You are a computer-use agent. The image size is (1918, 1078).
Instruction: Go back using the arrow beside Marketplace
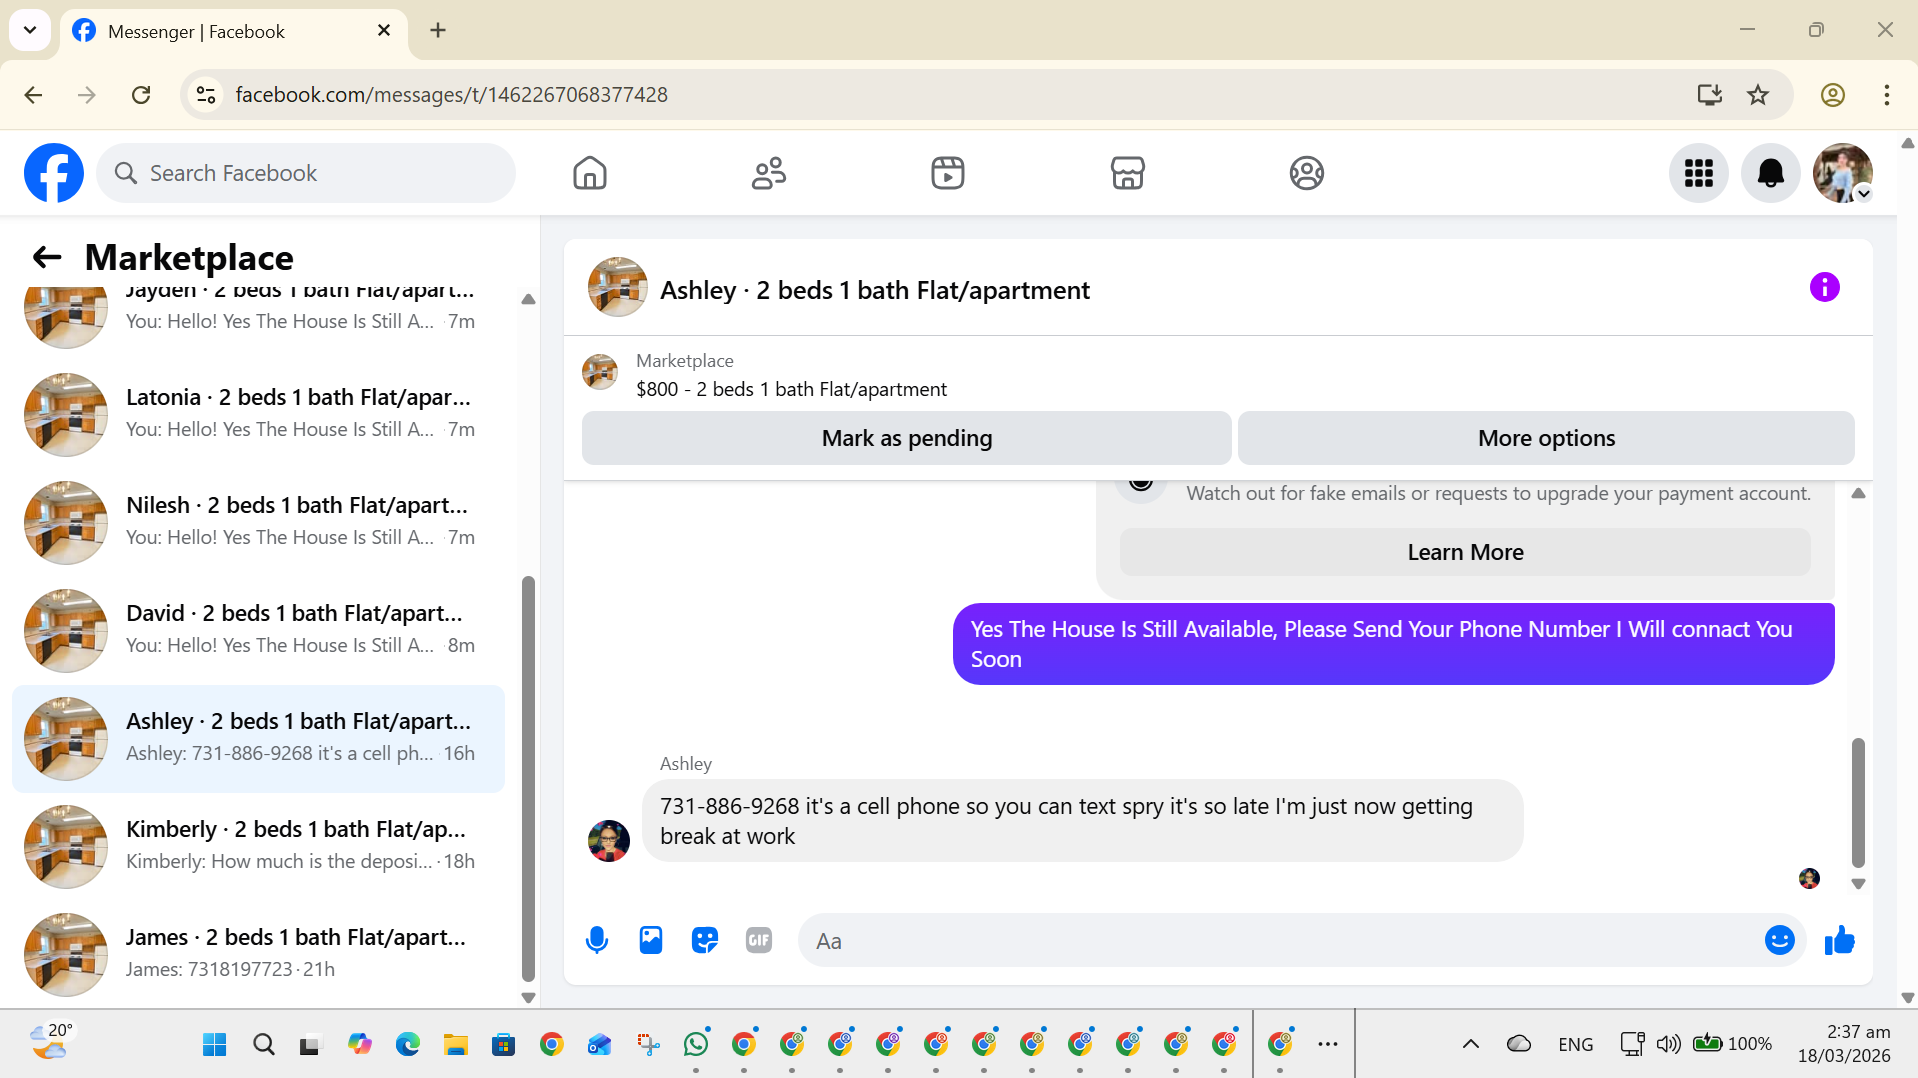[x=47, y=258]
